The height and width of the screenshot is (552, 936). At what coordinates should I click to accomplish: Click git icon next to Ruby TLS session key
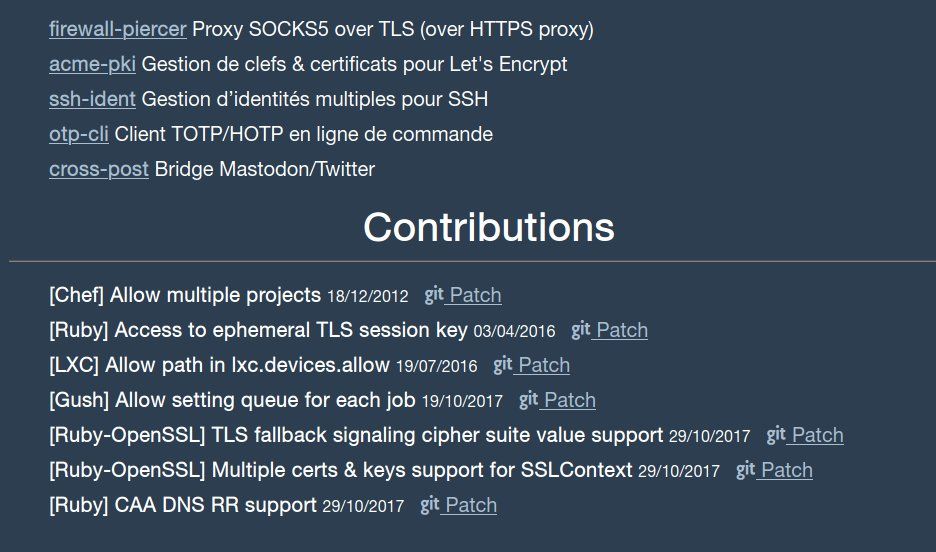click(x=581, y=329)
